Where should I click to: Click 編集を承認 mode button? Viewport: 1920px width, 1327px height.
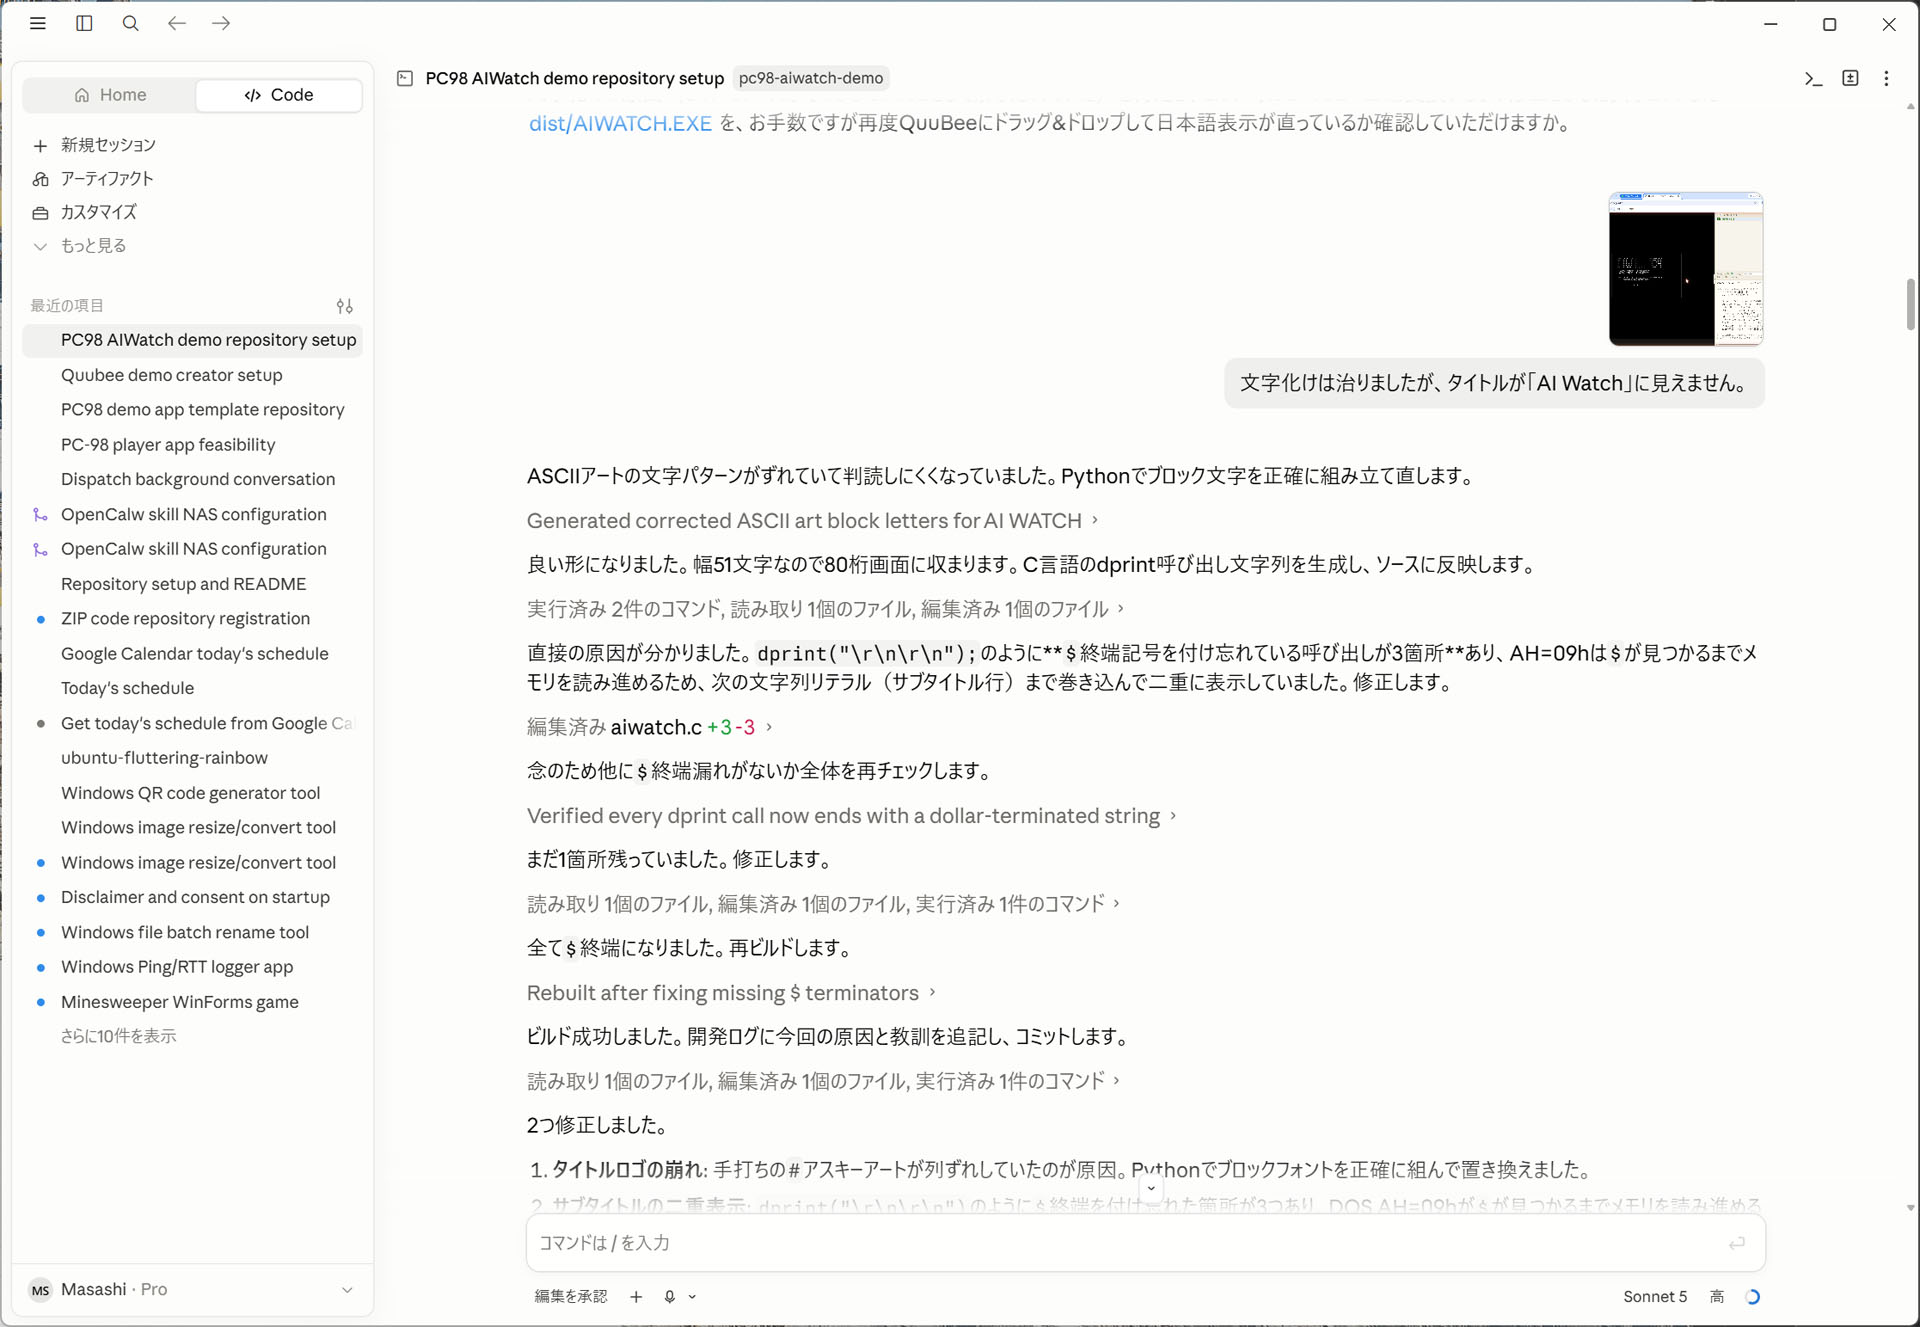click(x=571, y=1297)
